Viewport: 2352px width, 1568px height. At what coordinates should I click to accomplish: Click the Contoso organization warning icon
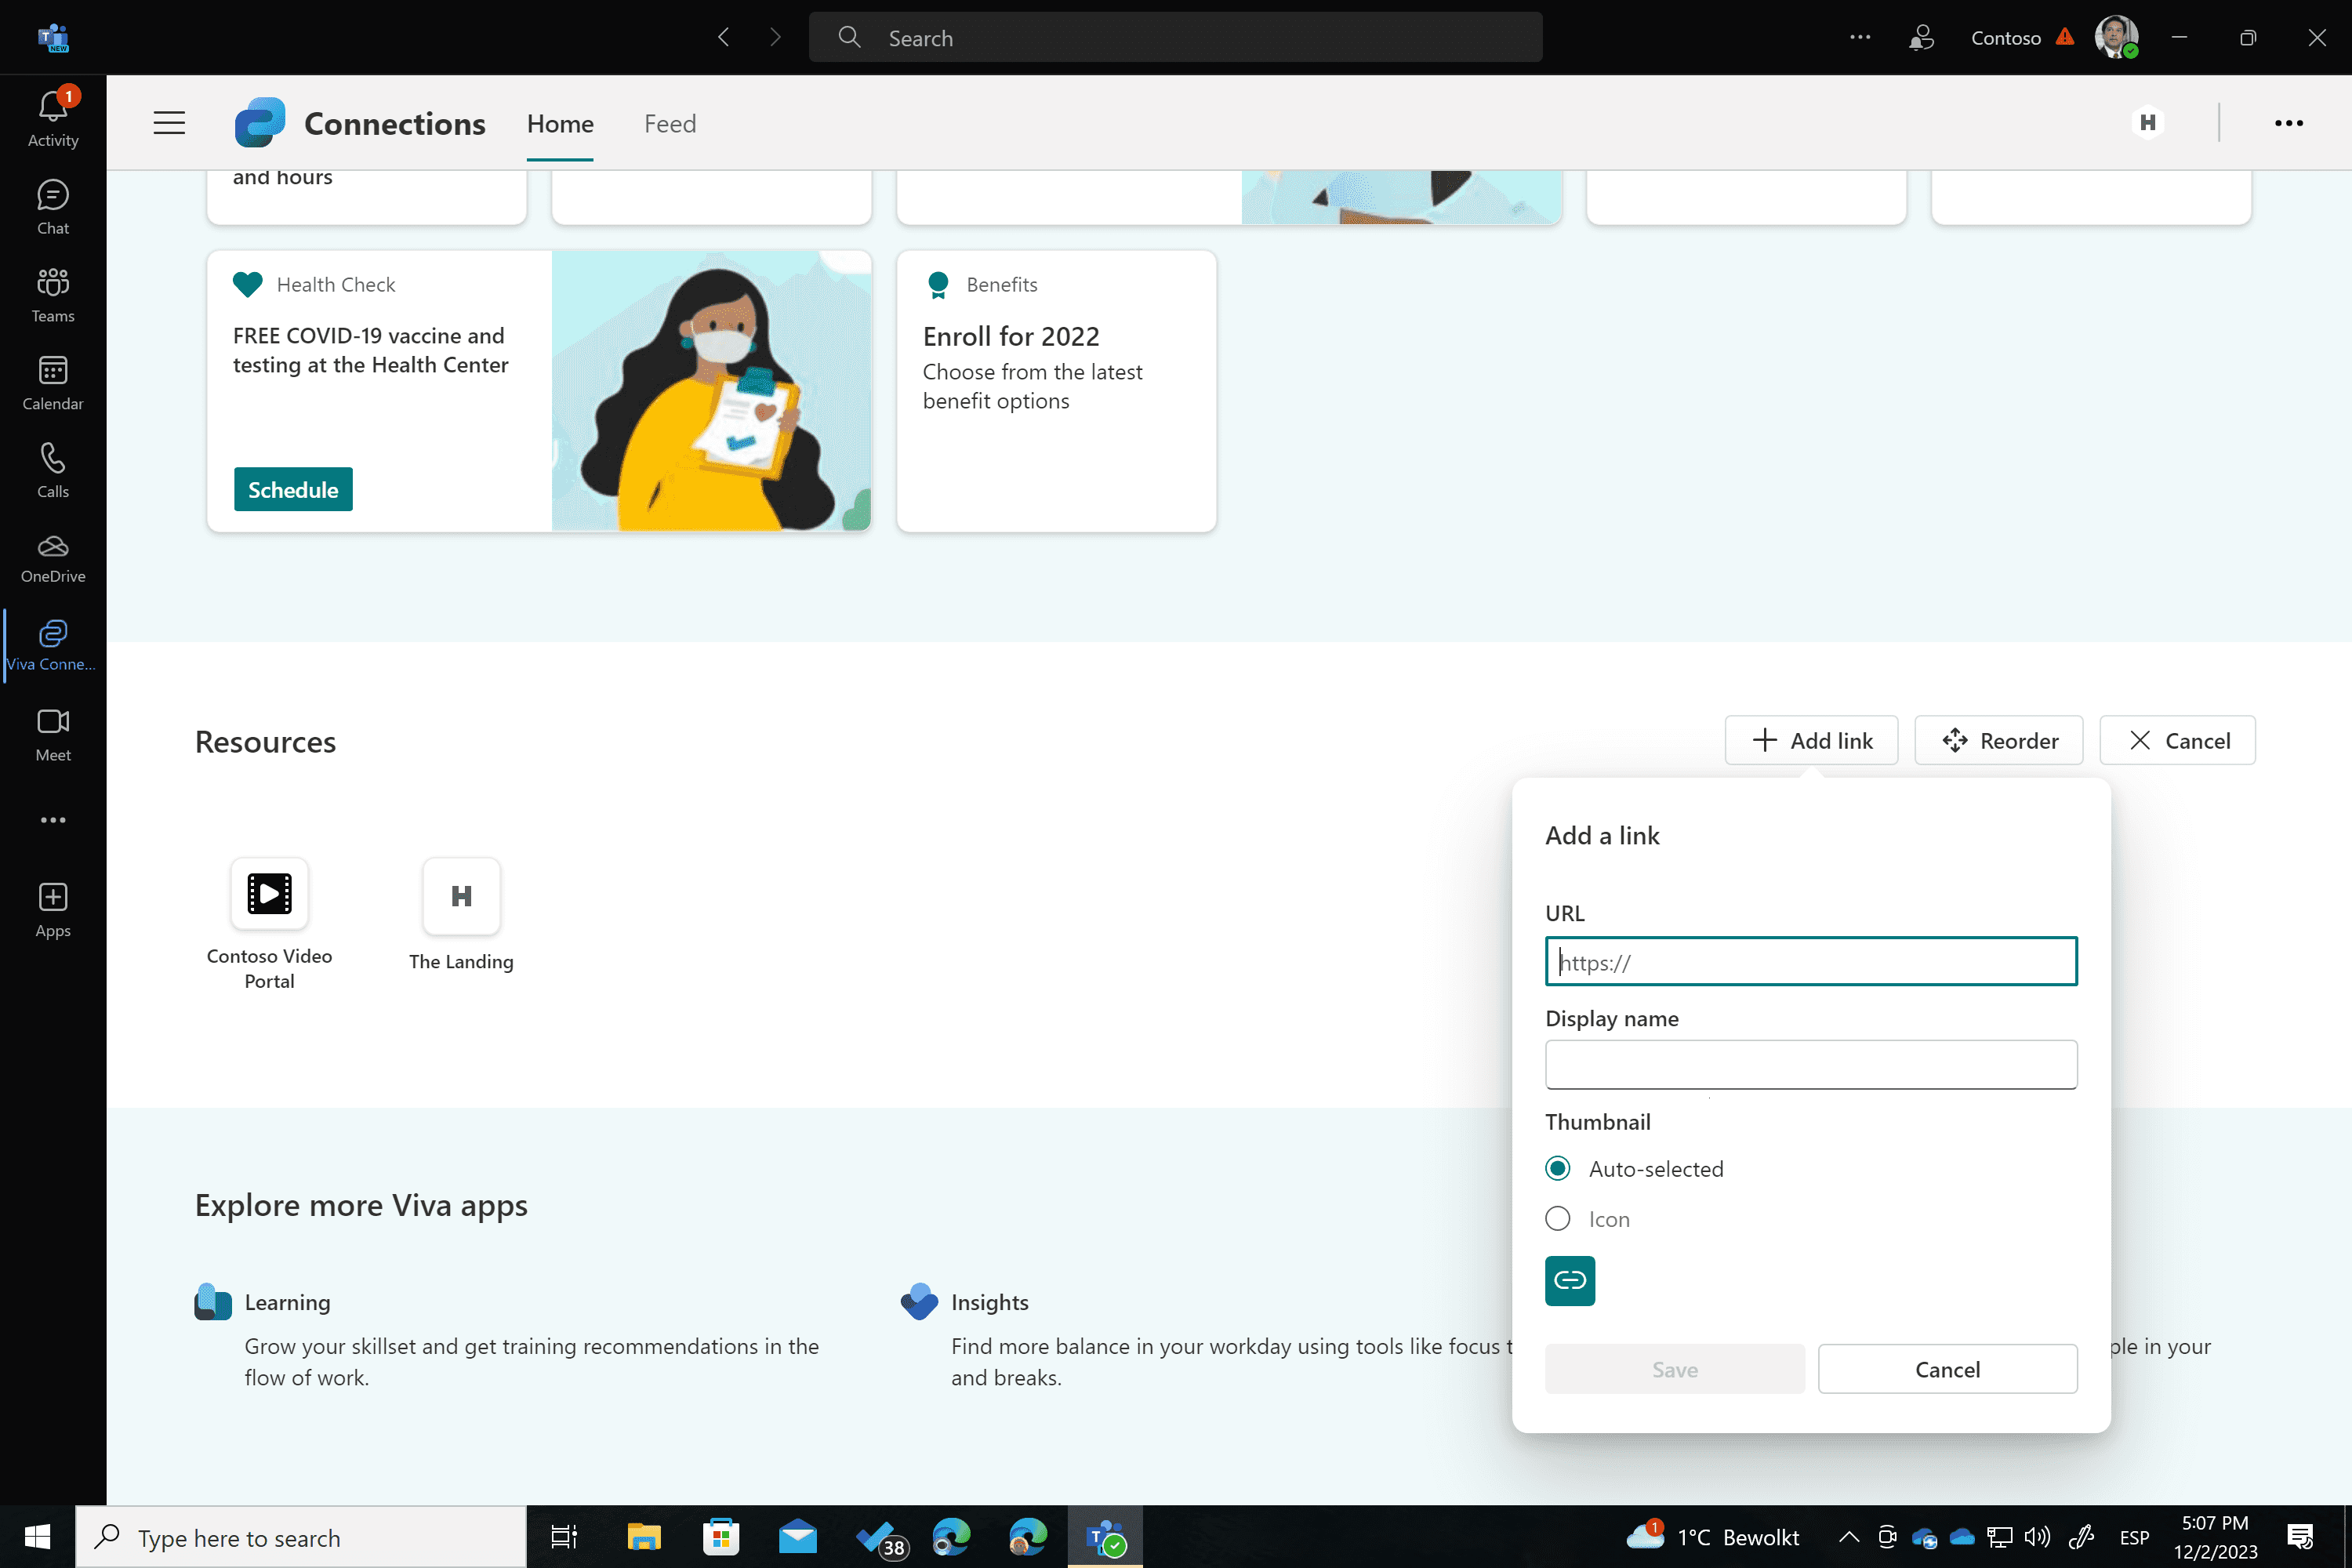click(x=2065, y=37)
